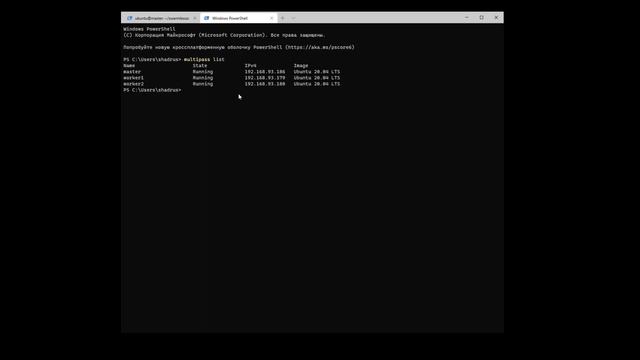Click the 'master' instance name
Screen dimensions: 640x360
tap(132, 72)
